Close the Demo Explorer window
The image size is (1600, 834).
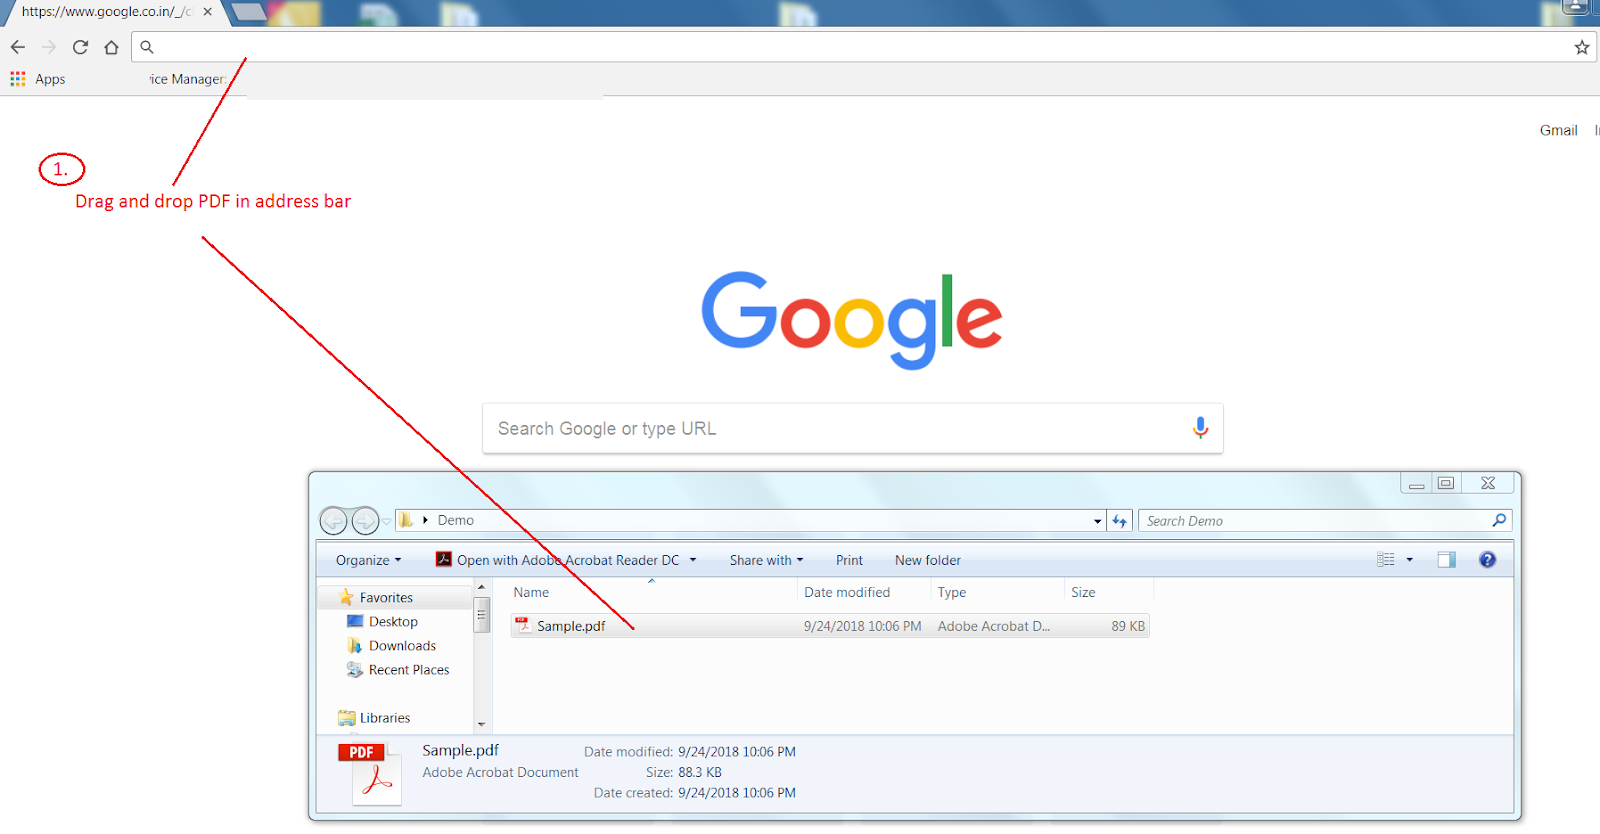click(1488, 484)
